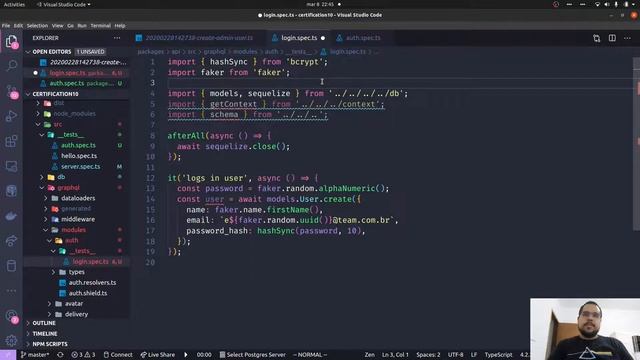Open Explorer panel More Actions ellipsis
The height and width of the screenshot is (360, 640).
[117, 38]
